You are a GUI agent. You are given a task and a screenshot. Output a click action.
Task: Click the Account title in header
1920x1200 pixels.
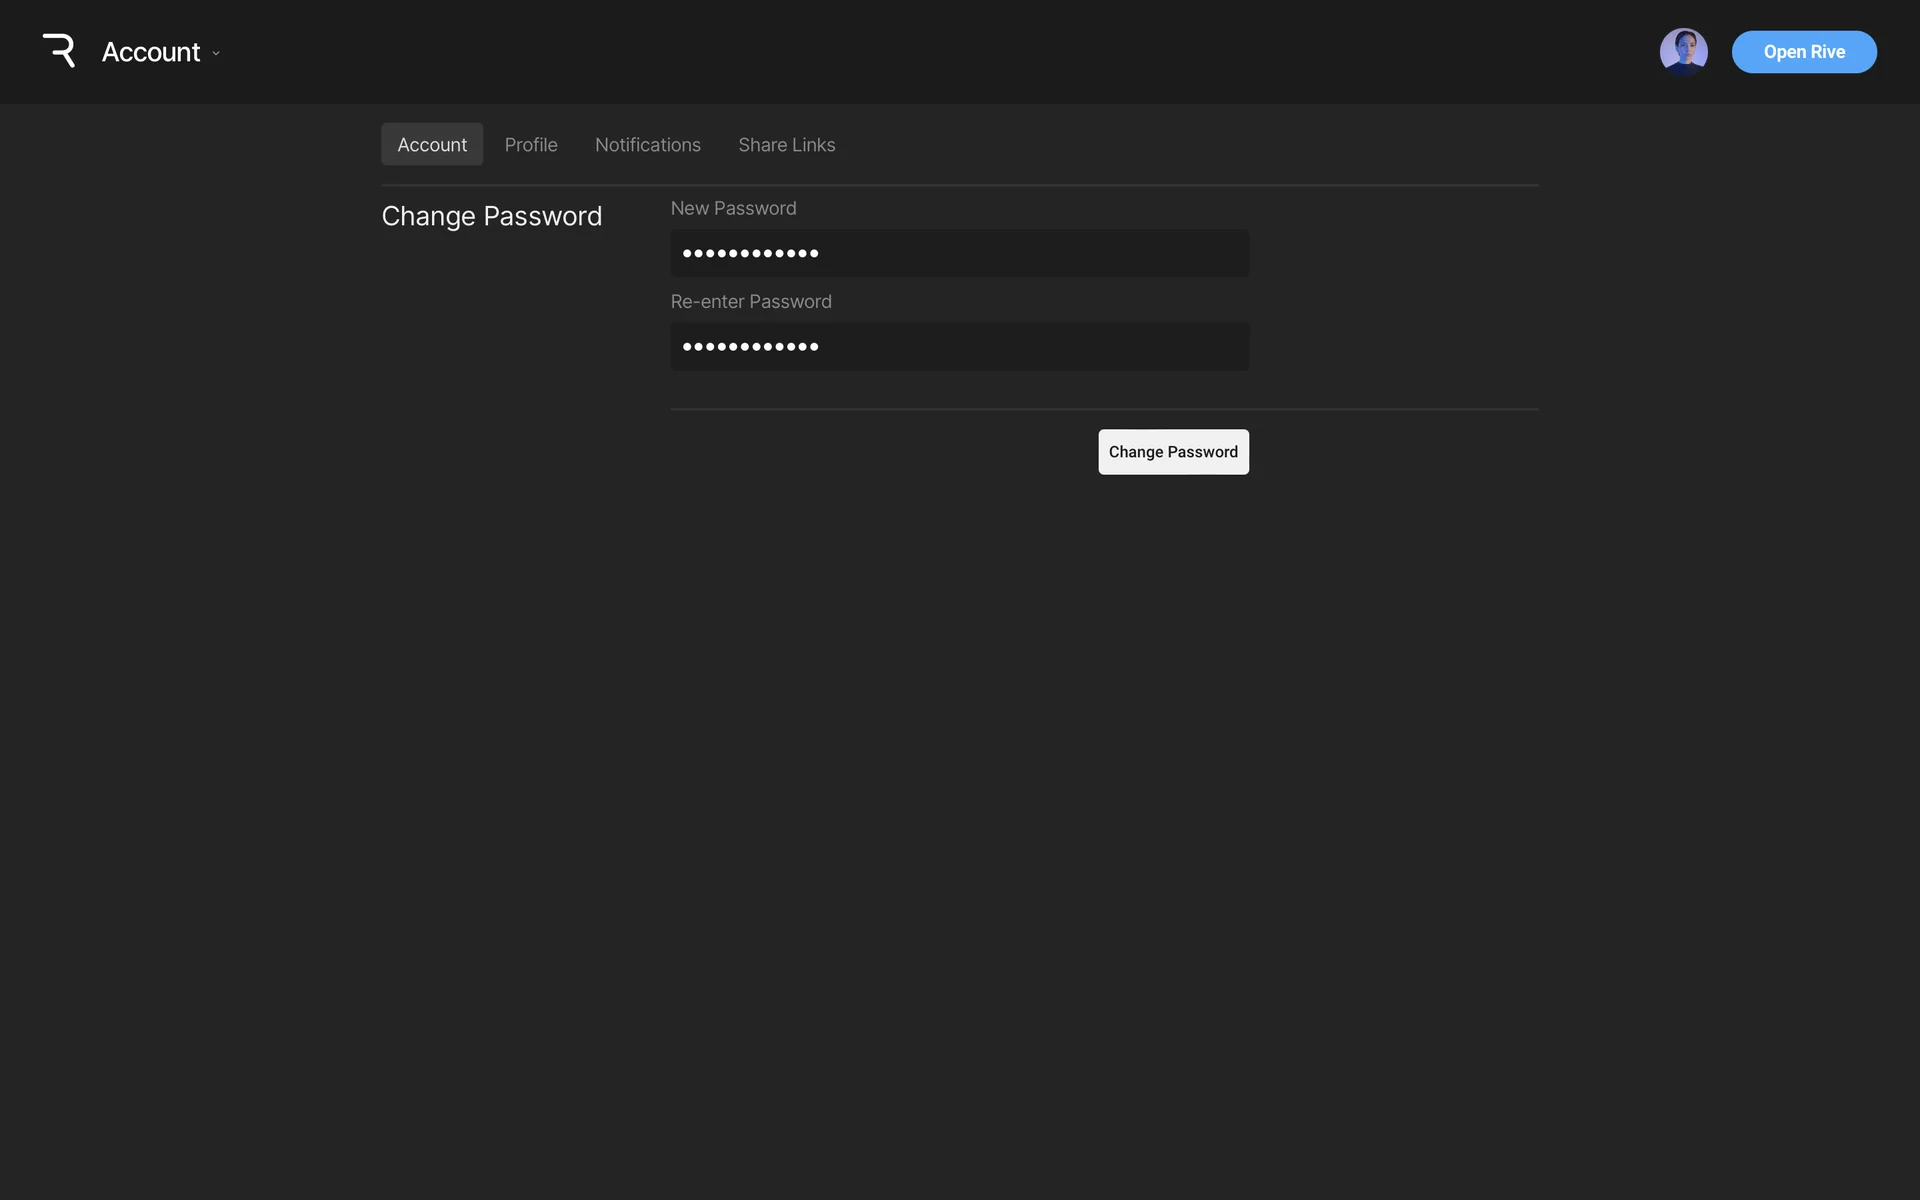151,52
